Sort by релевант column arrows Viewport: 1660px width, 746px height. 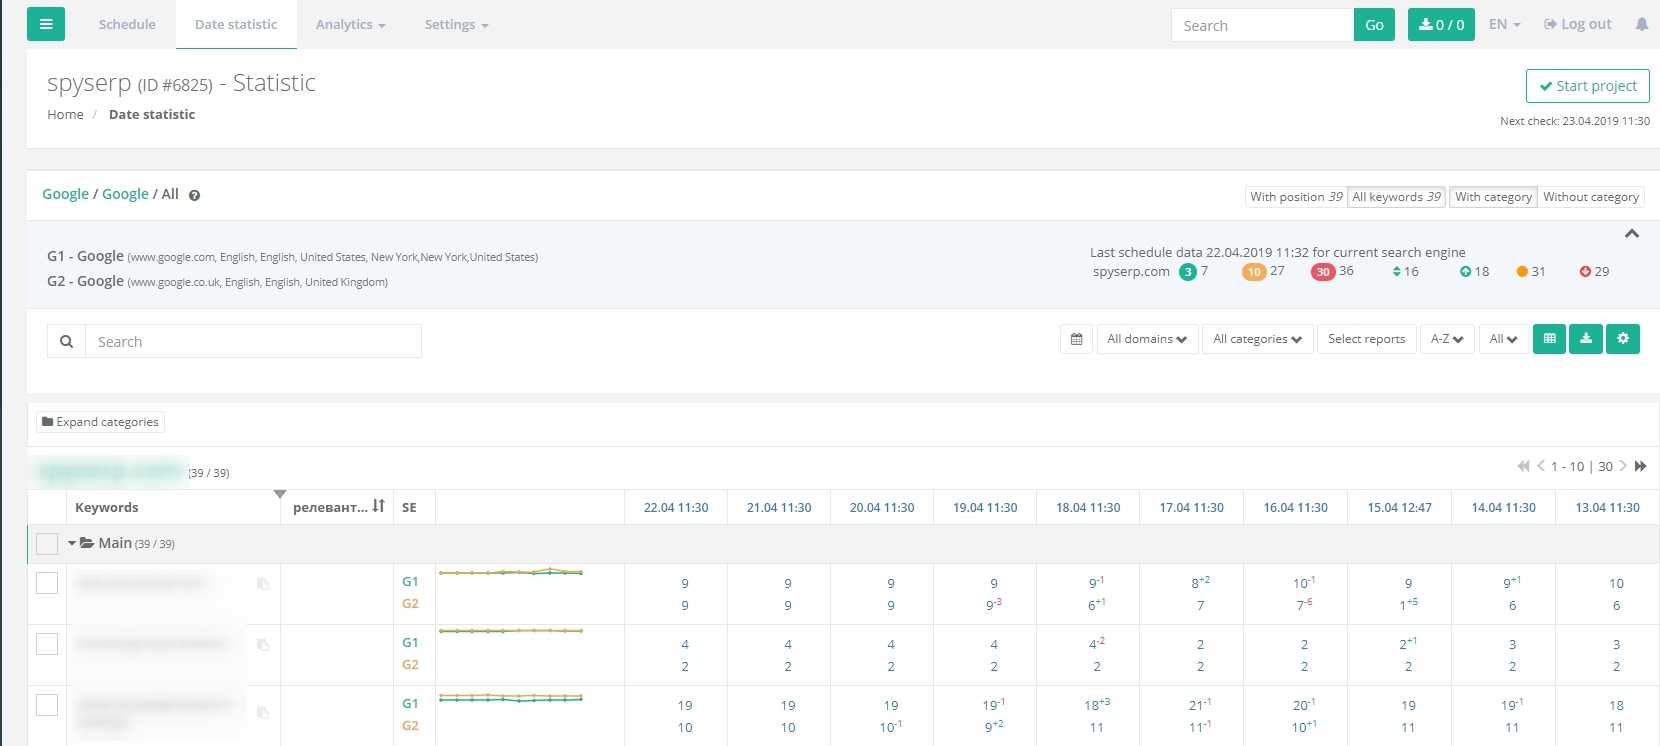click(378, 506)
